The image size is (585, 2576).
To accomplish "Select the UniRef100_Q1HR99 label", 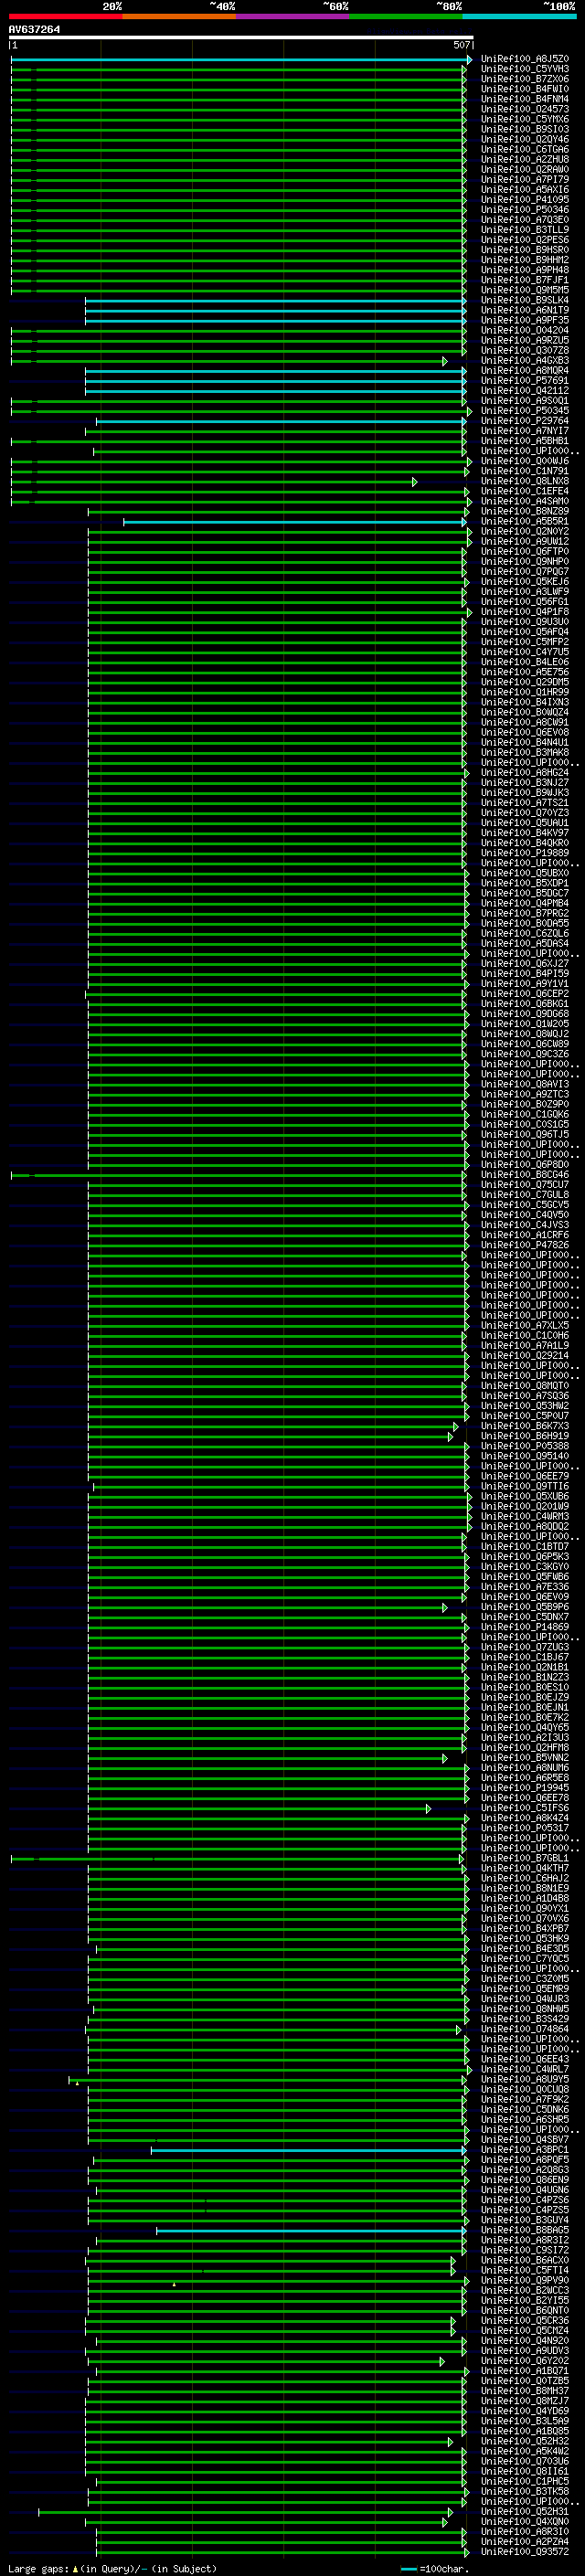I will pos(525,692).
